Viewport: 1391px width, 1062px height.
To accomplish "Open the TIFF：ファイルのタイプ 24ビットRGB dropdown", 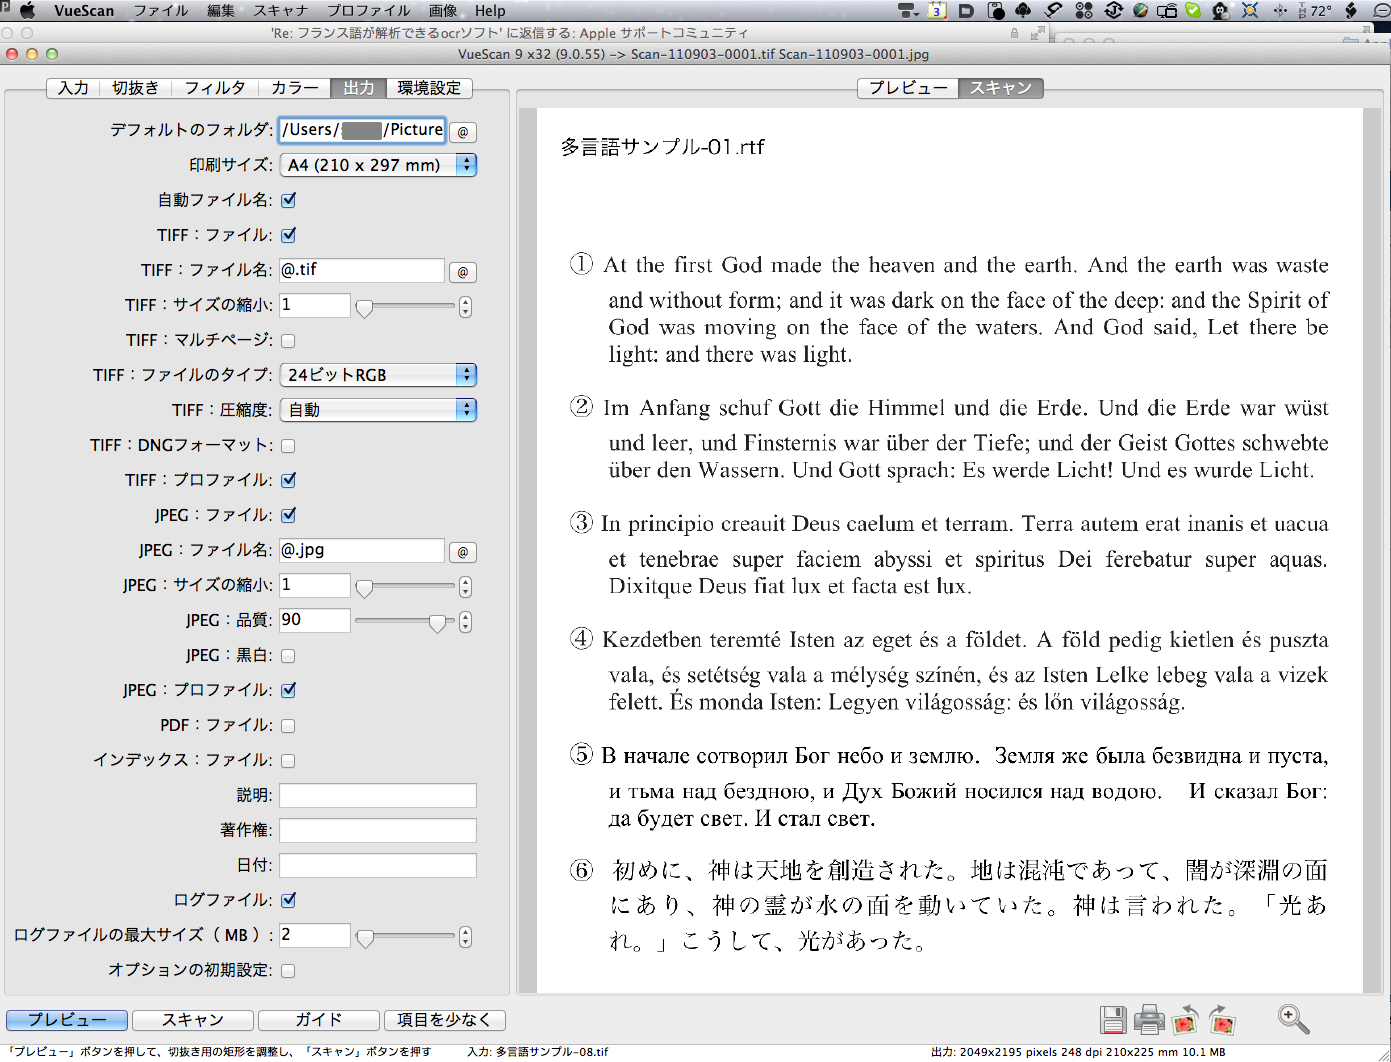I will [x=378, y=375].
